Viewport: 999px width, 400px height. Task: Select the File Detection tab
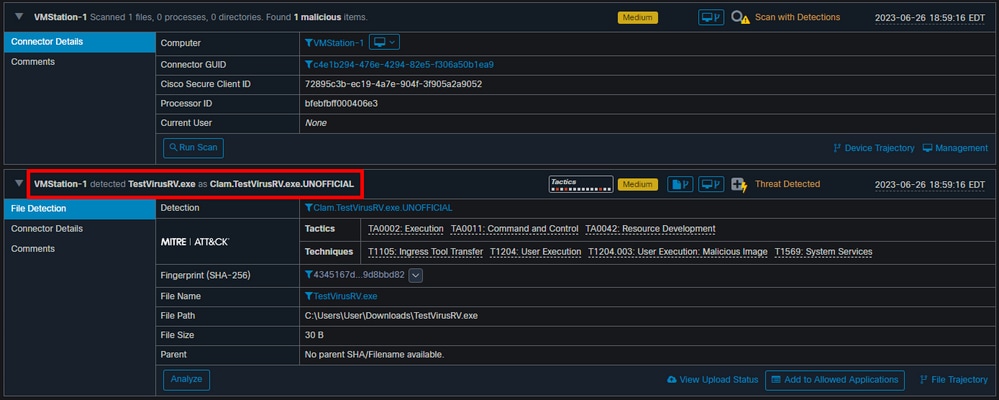click(x=80, y=208)
